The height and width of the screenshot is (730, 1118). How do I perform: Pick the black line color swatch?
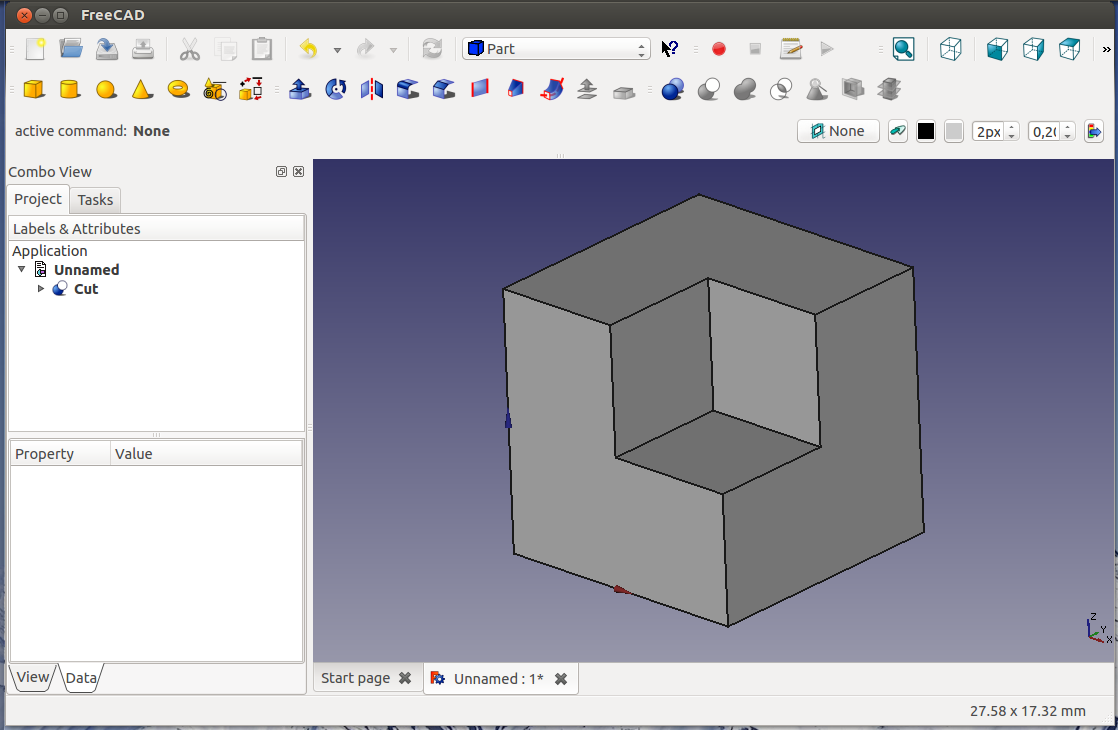[926, 131]
